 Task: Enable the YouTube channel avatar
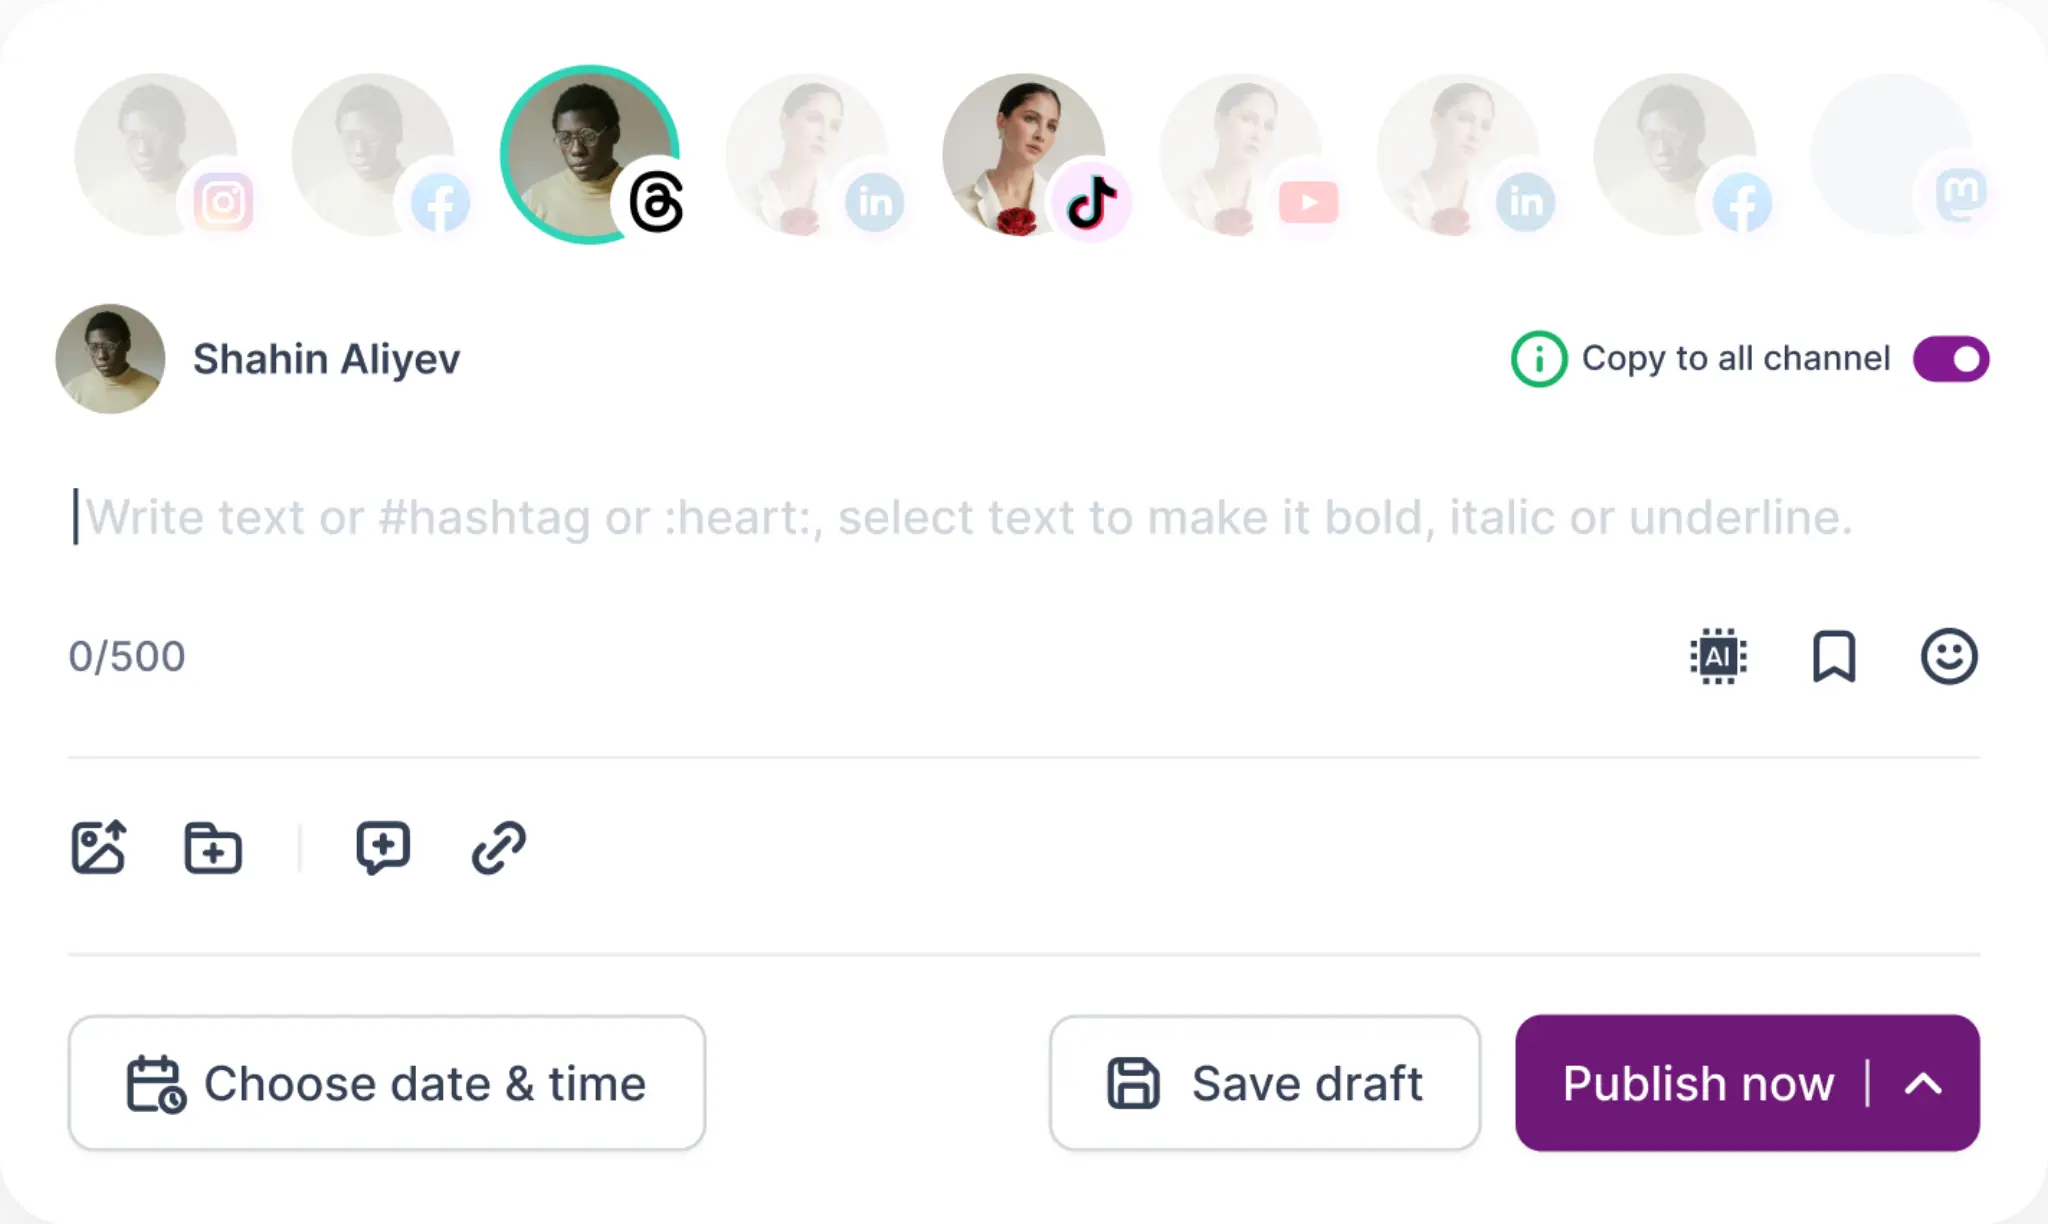[1241, 155]
